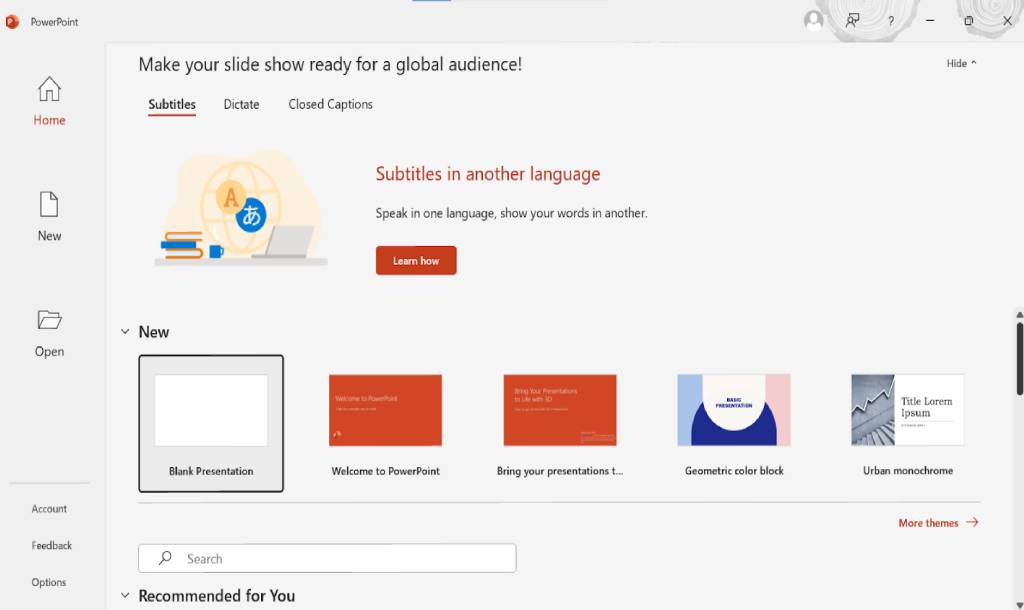Click the More themes arrow icon
Screen dimensions: 1024x610
972,522
